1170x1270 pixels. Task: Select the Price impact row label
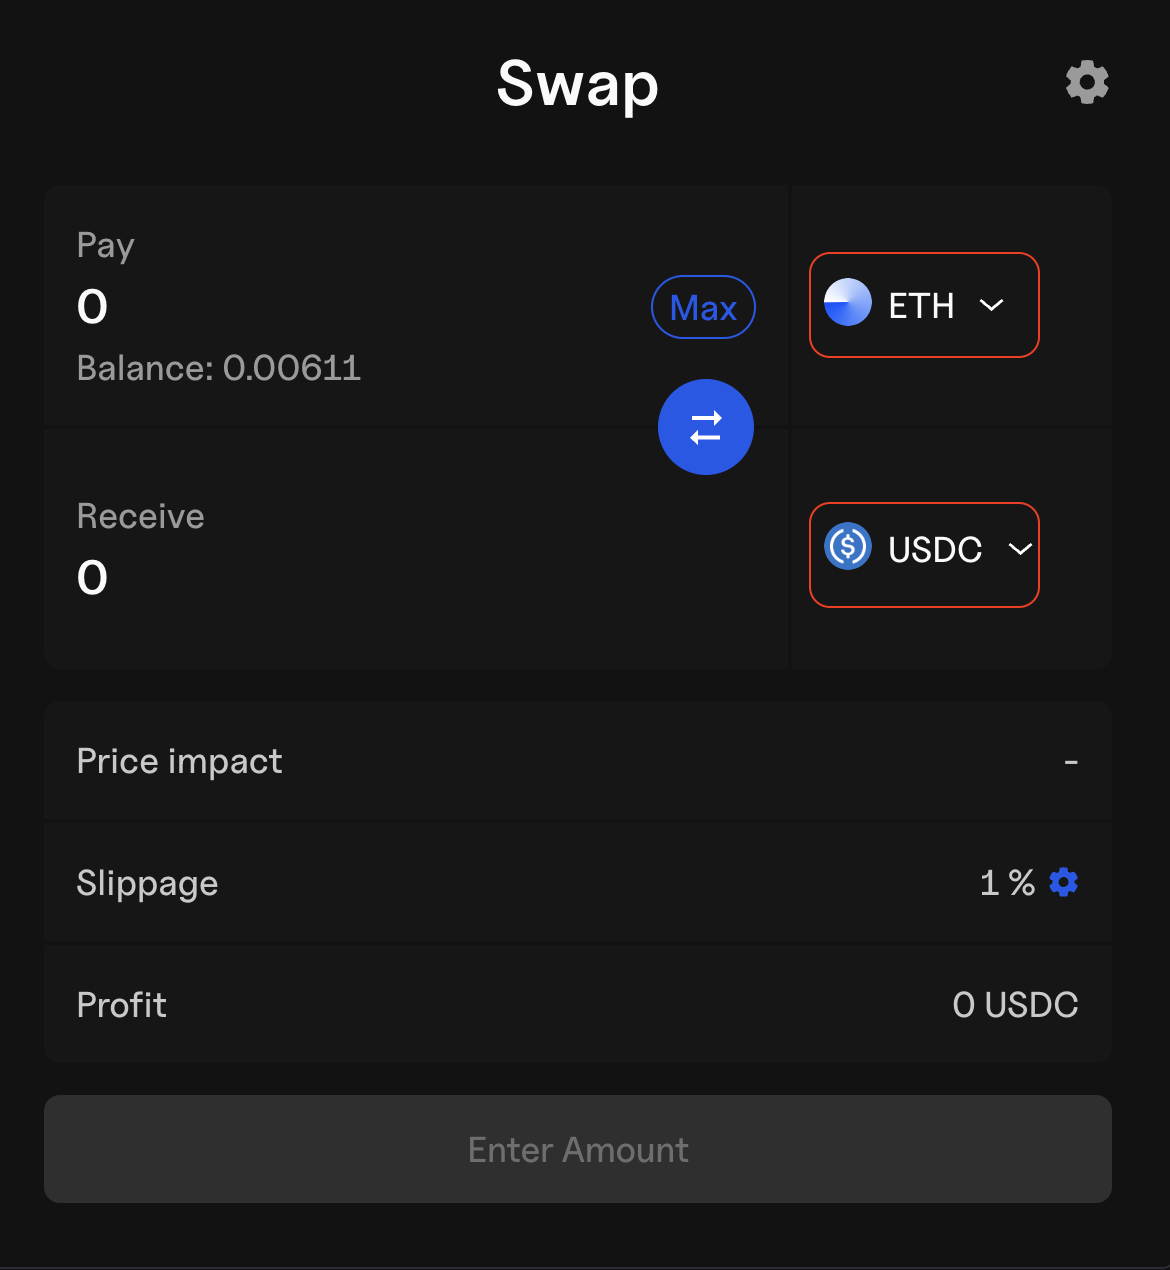click(x=180, y=762)
